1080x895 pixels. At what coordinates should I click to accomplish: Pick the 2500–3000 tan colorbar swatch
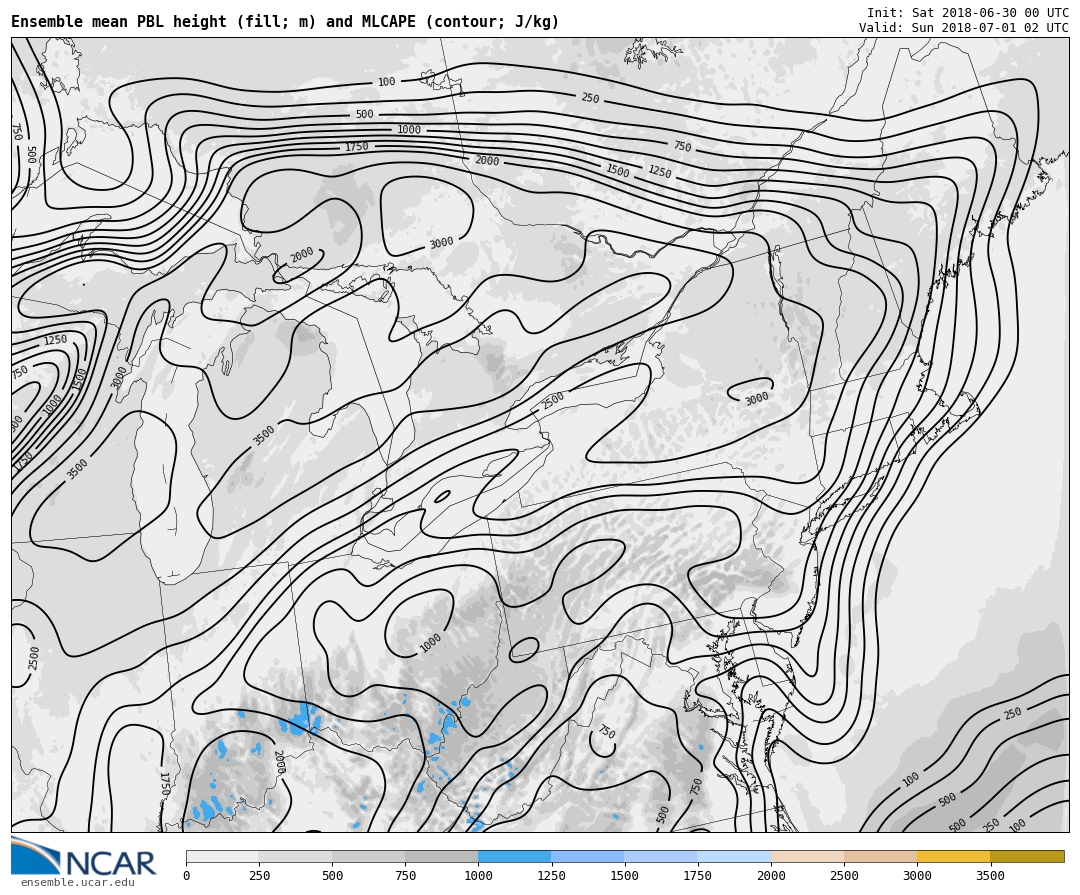(x=880, y=856)
